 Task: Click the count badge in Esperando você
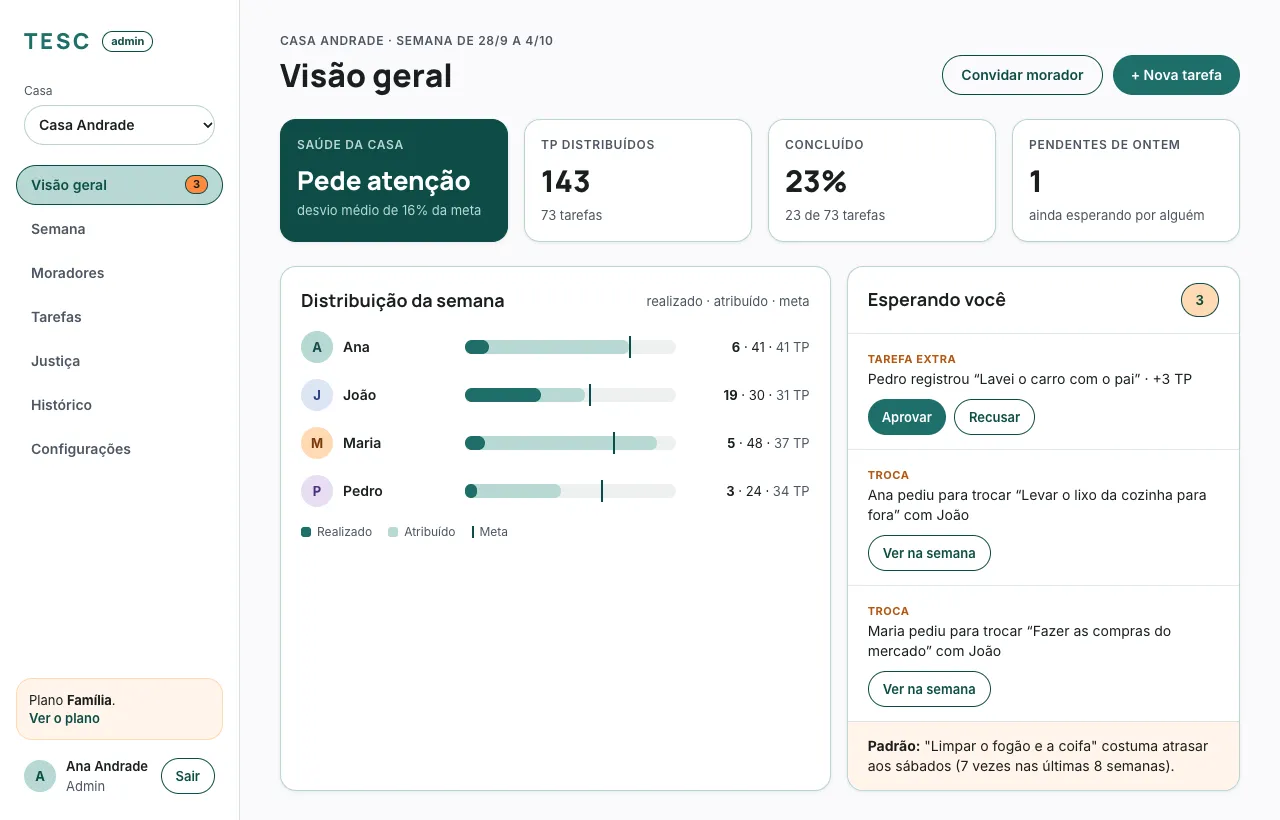(x=1200, y=300)
